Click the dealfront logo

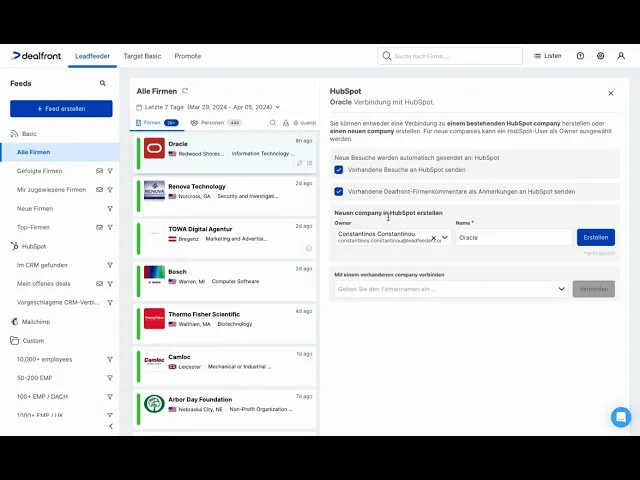tap(36, 56)
